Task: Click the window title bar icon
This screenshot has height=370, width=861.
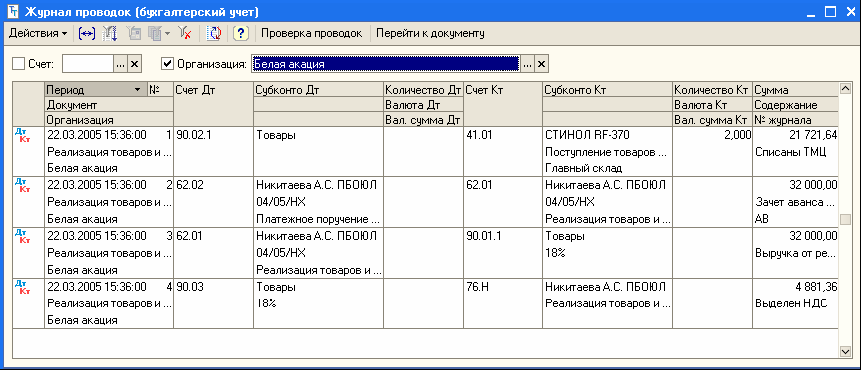Action: (x=13, y=12)
